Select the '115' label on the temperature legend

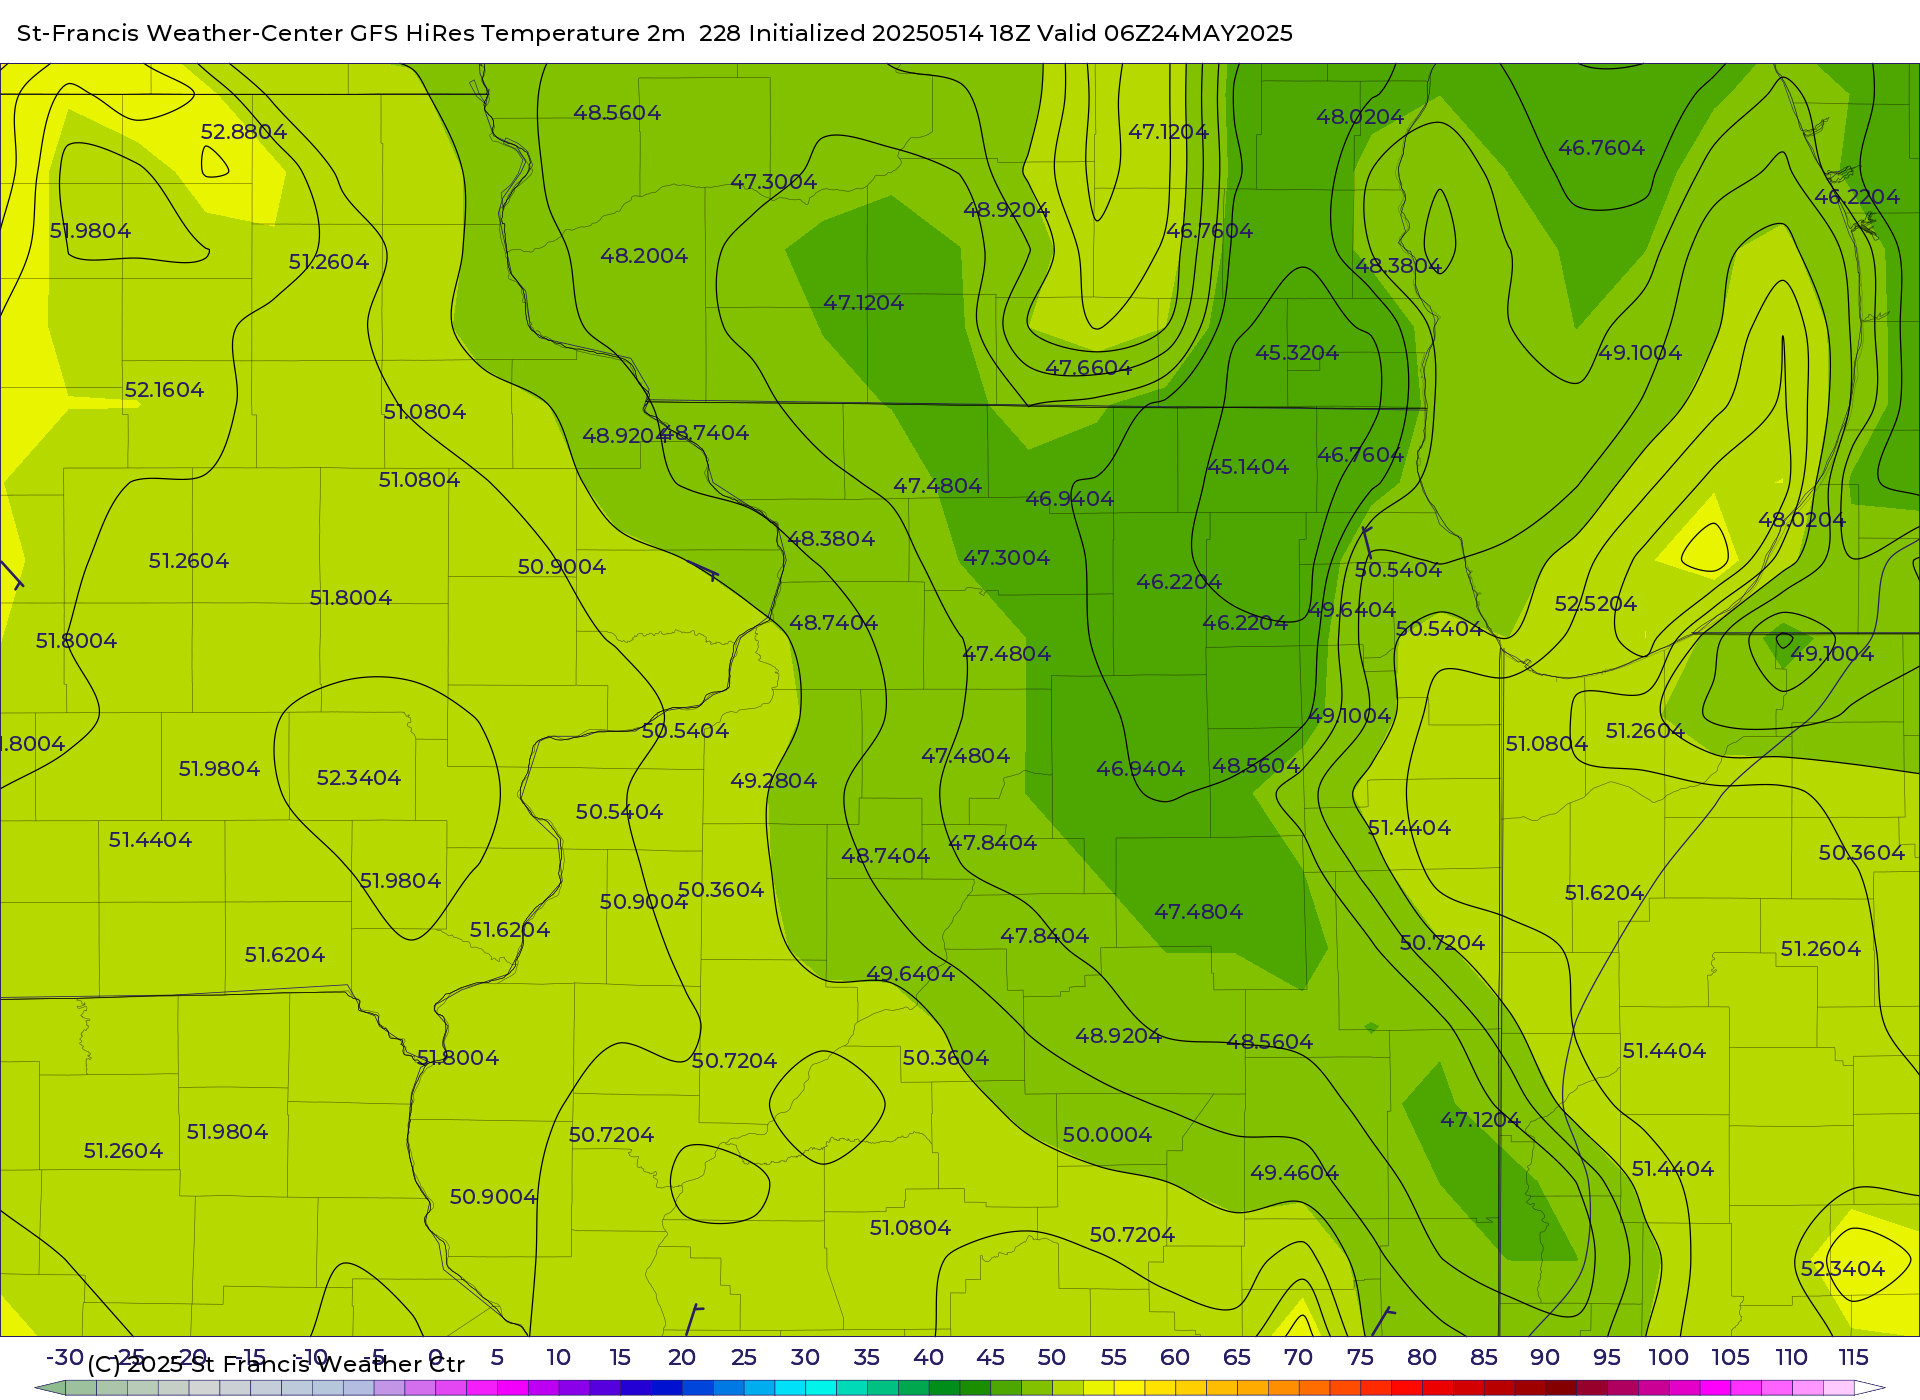[1854, 1358]
